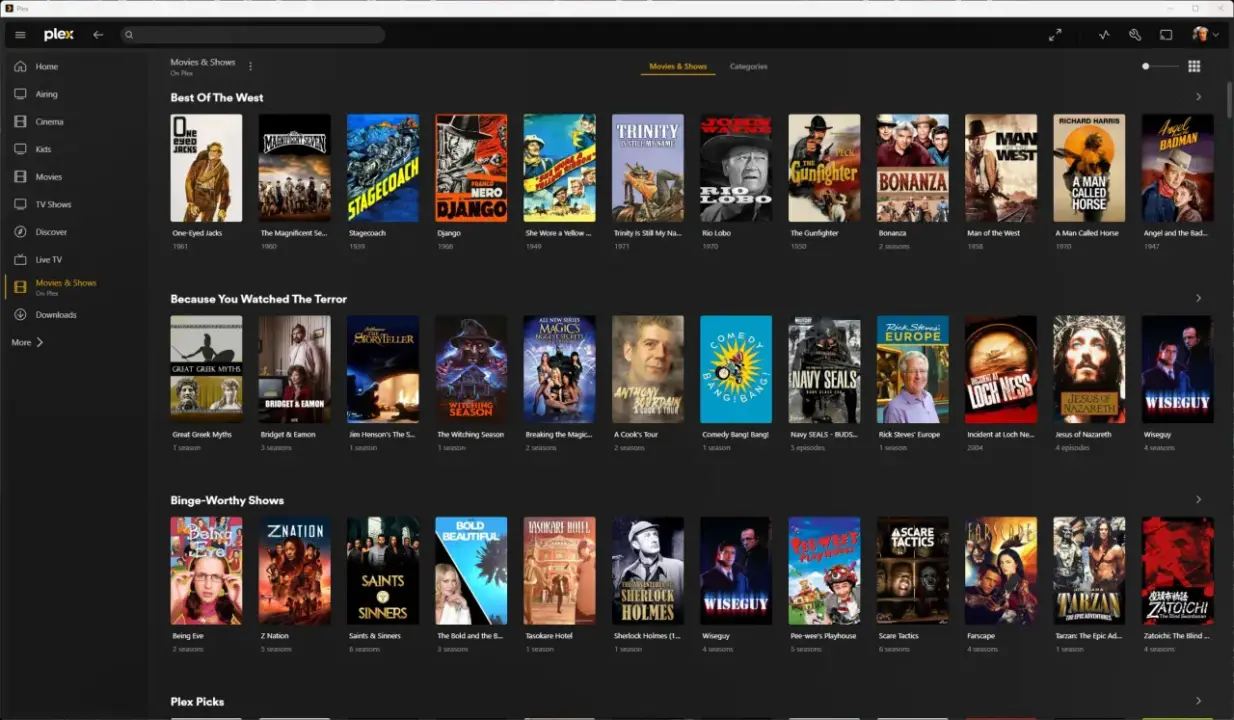
Task: Select Kids in the sidebar
Action: (x=43, y=149)
